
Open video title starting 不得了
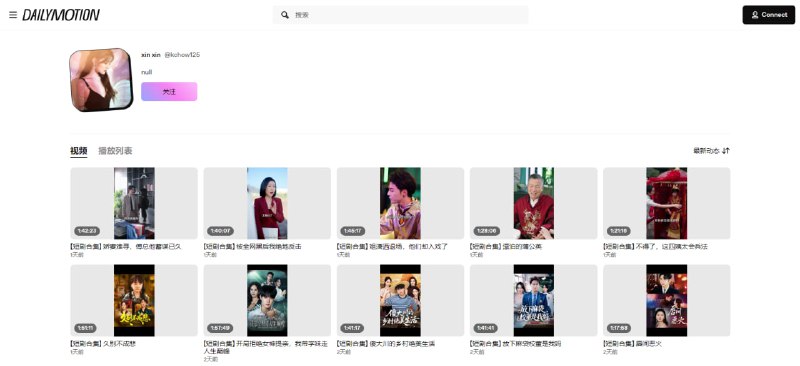click(x=656, y=247)
